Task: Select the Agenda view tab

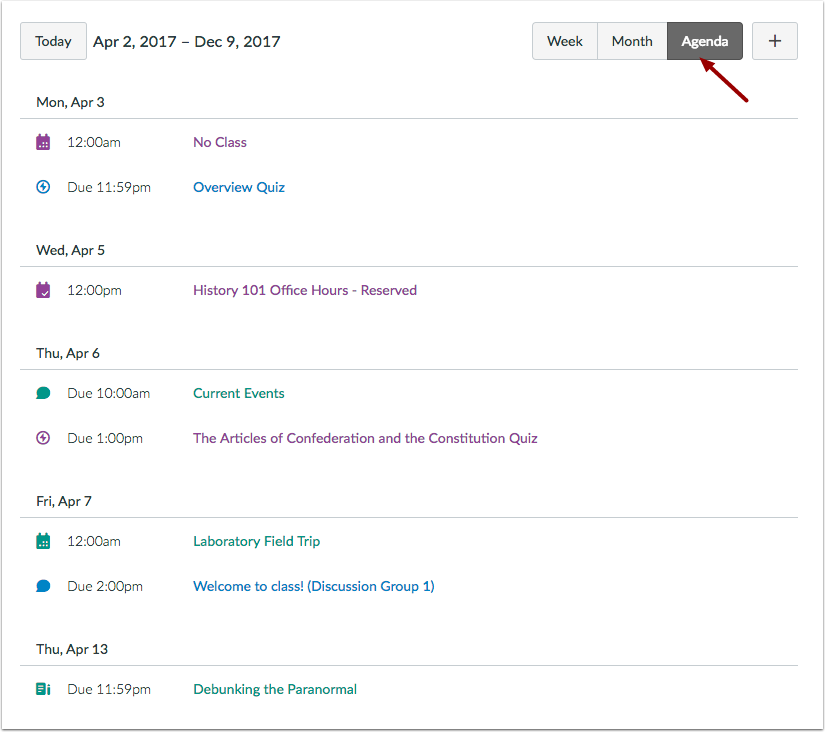Action: click(x=705, y=41)
